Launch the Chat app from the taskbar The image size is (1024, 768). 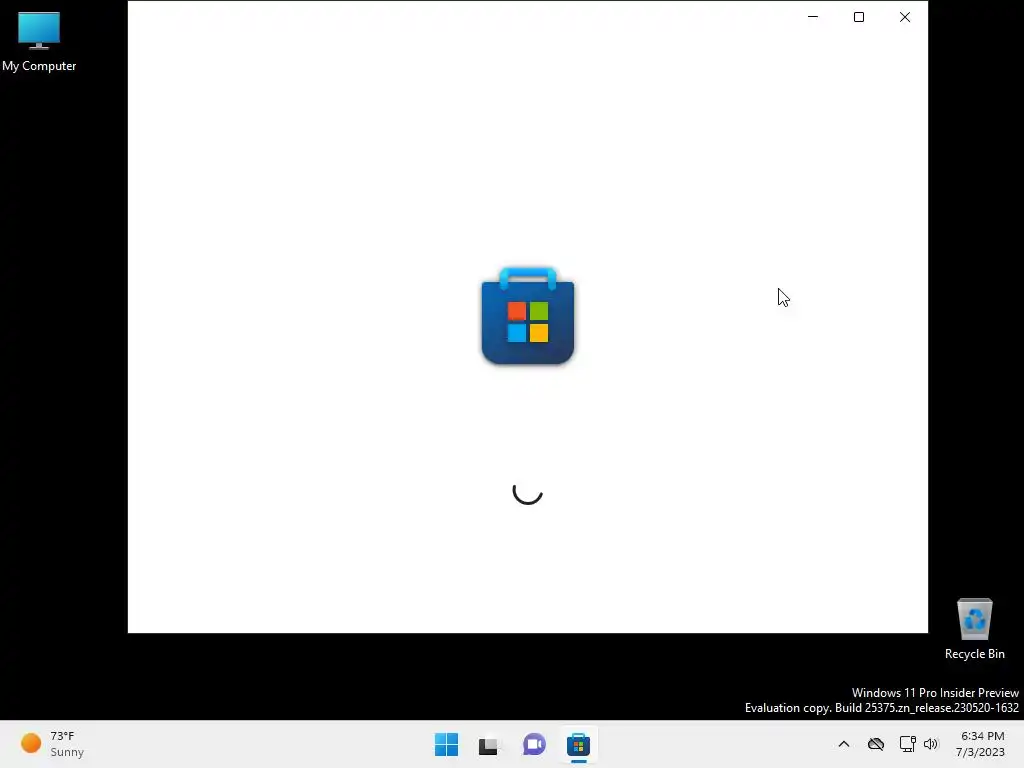tap(534, 744)
